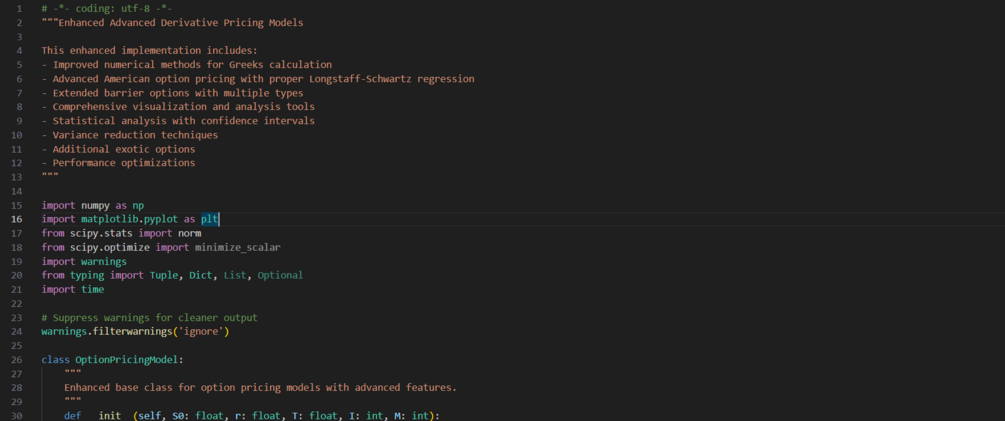Click the 'Optional' type in typing import
Screen dimensions: 1005x421
point(280,275)
